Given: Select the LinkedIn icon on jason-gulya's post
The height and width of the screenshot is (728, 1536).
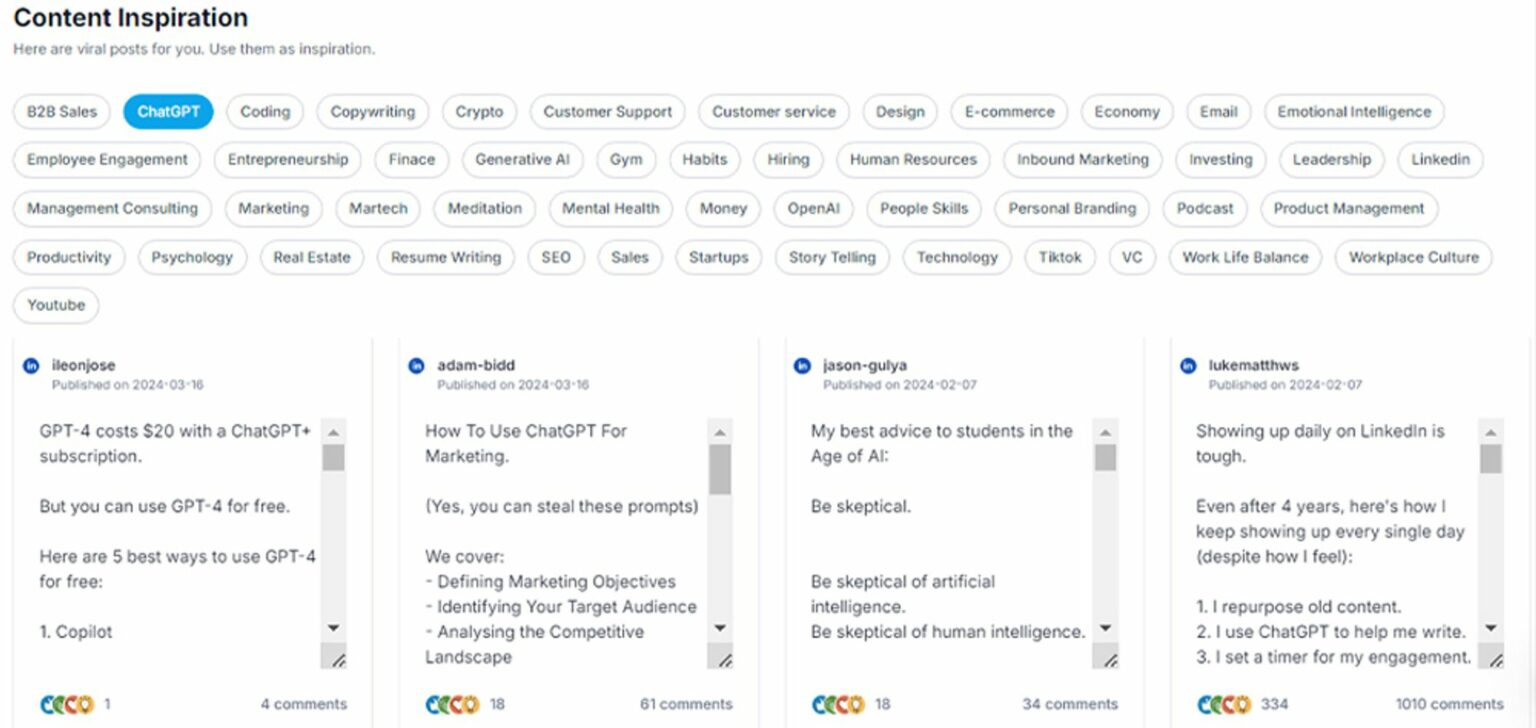Looking at the screenshot, I should 801,365.
